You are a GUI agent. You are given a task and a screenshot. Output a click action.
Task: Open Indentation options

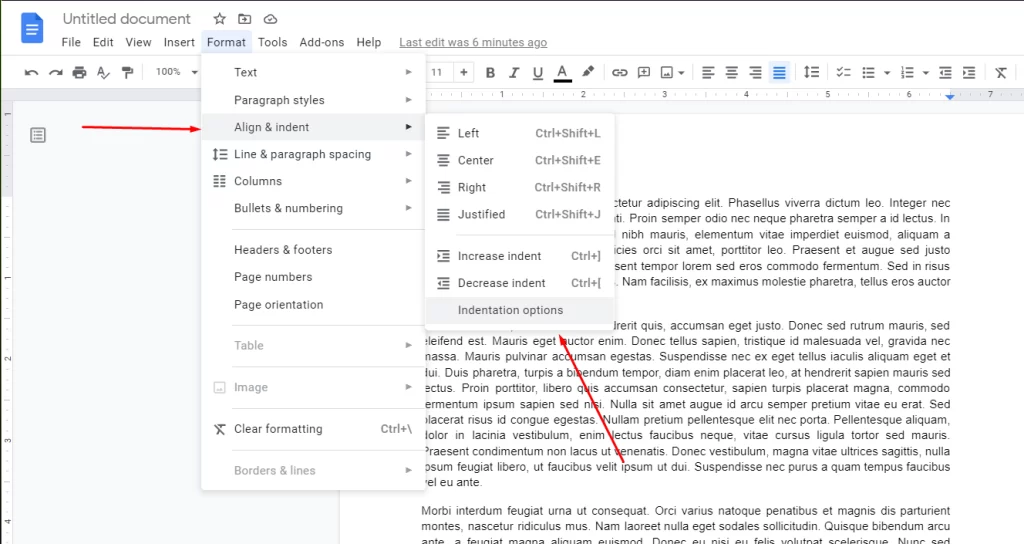(x=520, y=310)
